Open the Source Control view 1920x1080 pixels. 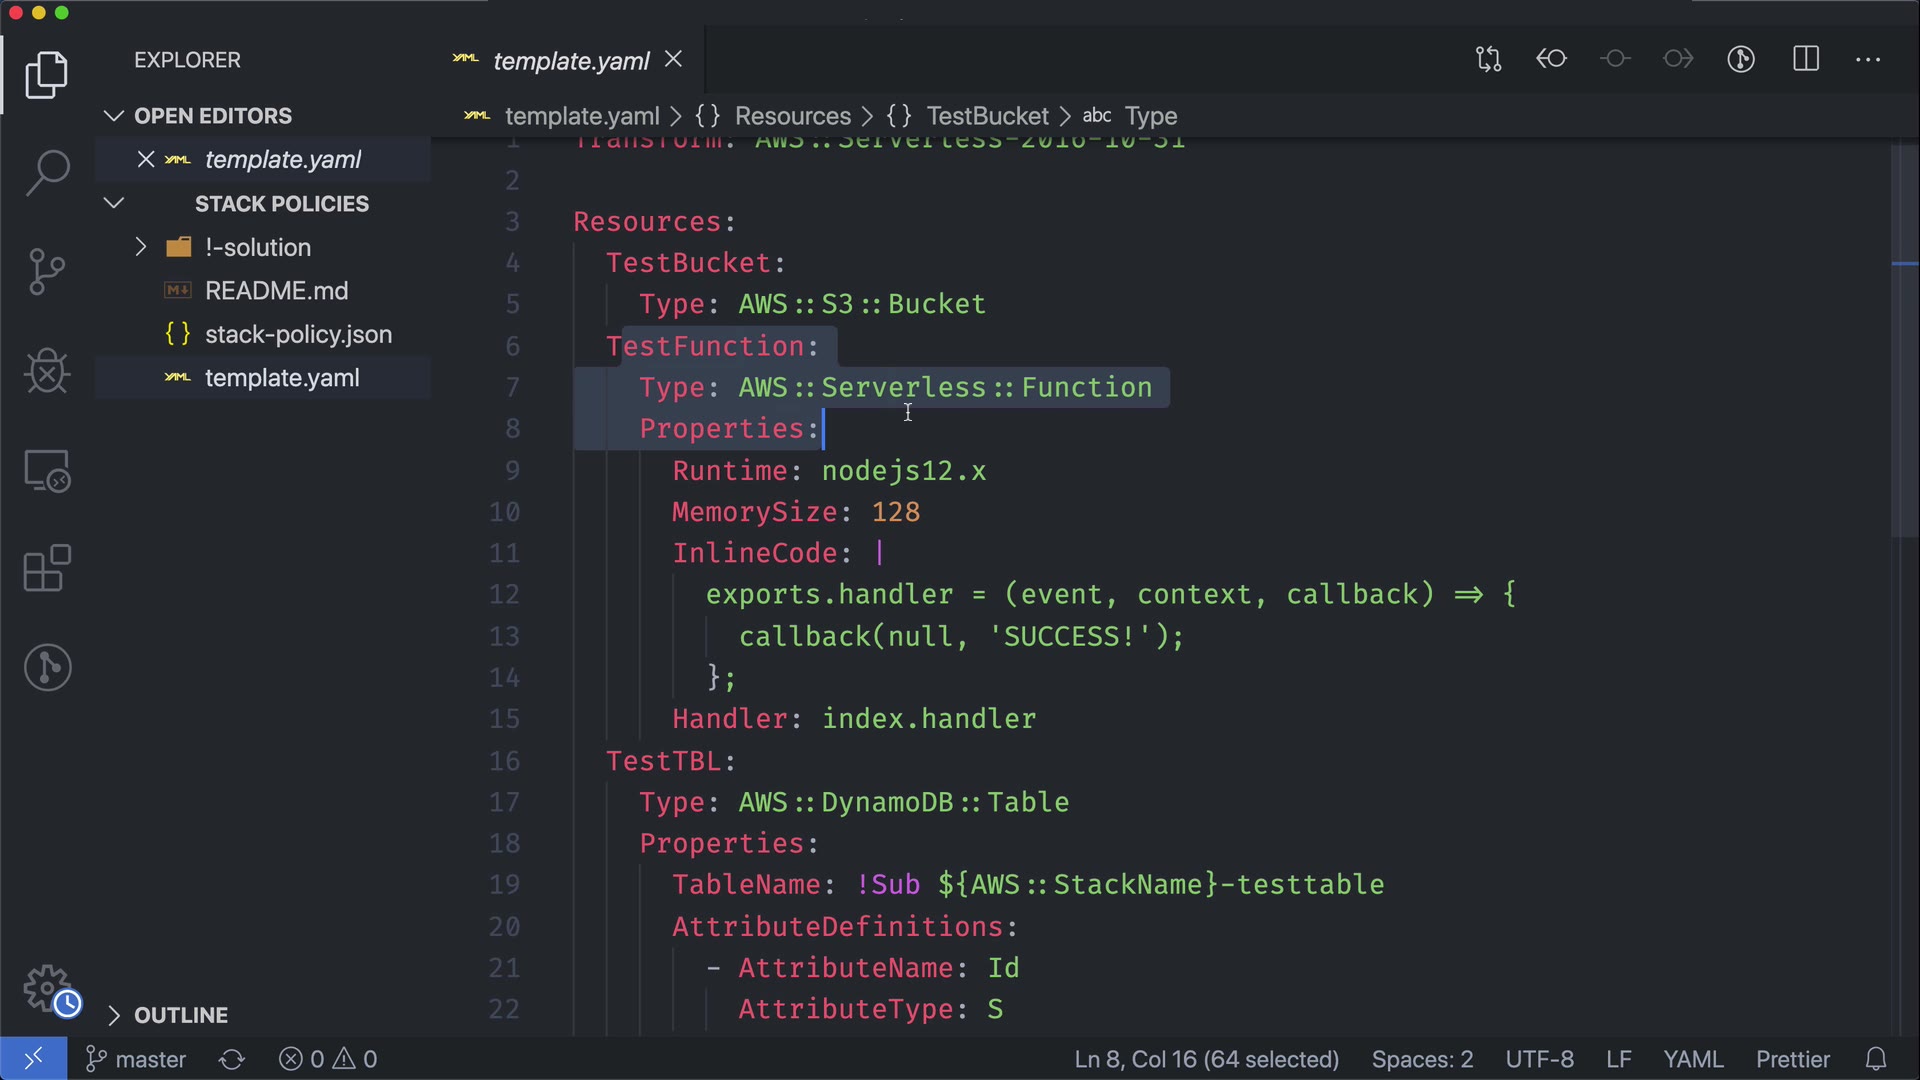click(x=47, y=272)
